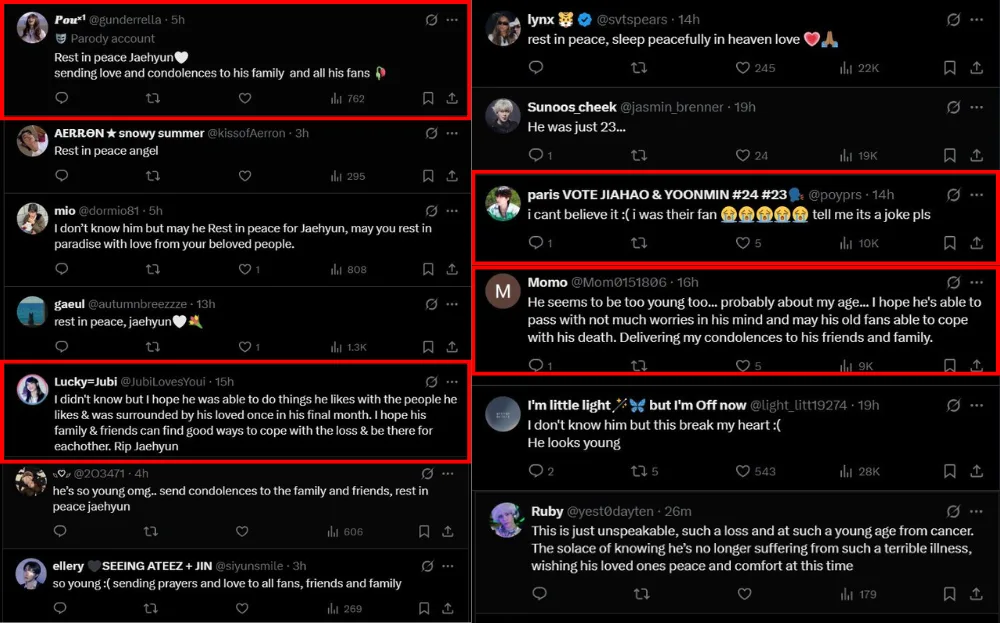
Task: Click Ruby's display name
Action: pyautogui.click(x=547, y=511)
